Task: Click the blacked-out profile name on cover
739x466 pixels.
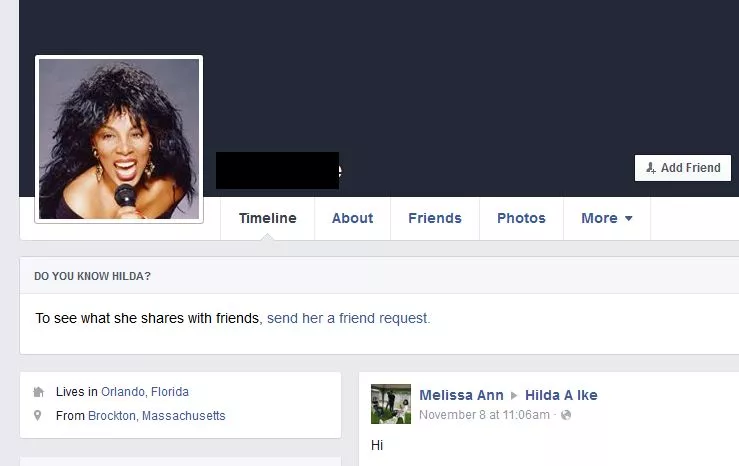Action: click(x=278, y=170)
